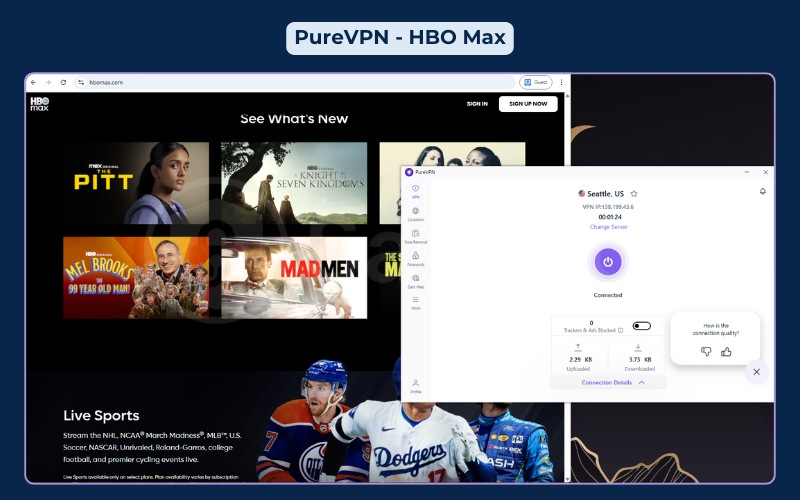Open PureVPN notifications bell
The image size is (800, 500).
pos(762,191)
